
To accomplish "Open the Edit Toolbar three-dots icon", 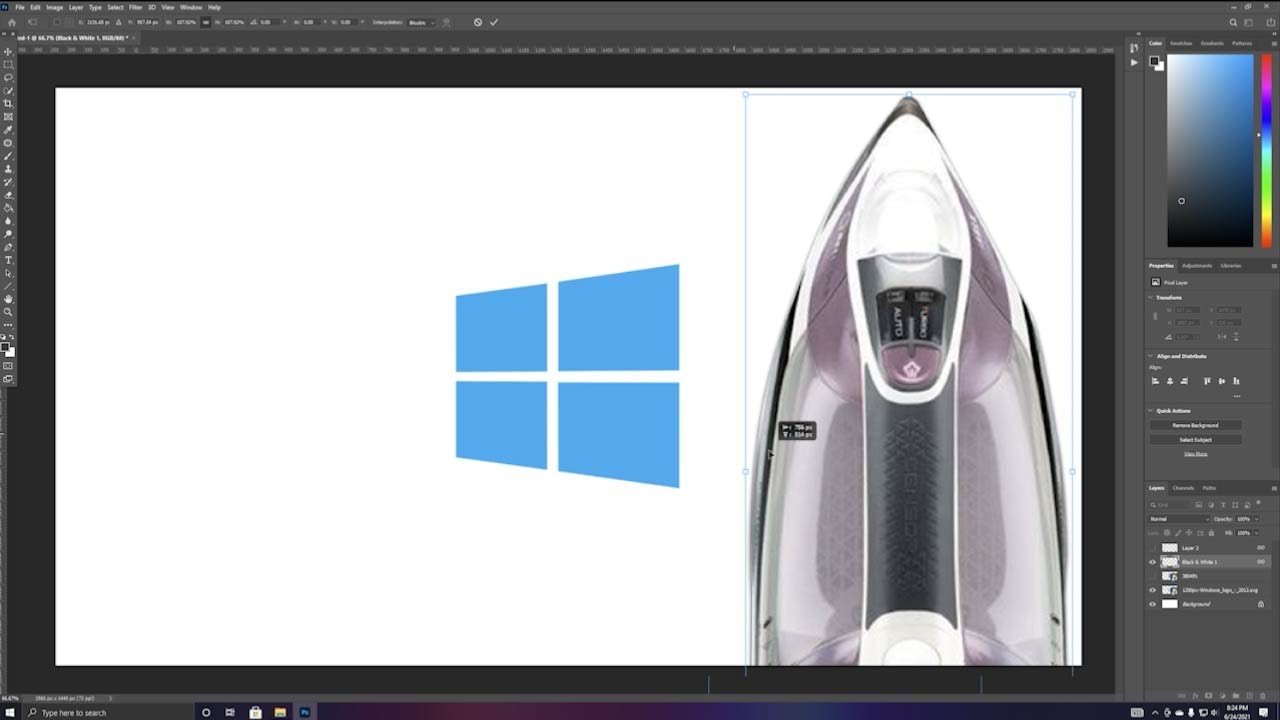I will (x=9, y=324).
